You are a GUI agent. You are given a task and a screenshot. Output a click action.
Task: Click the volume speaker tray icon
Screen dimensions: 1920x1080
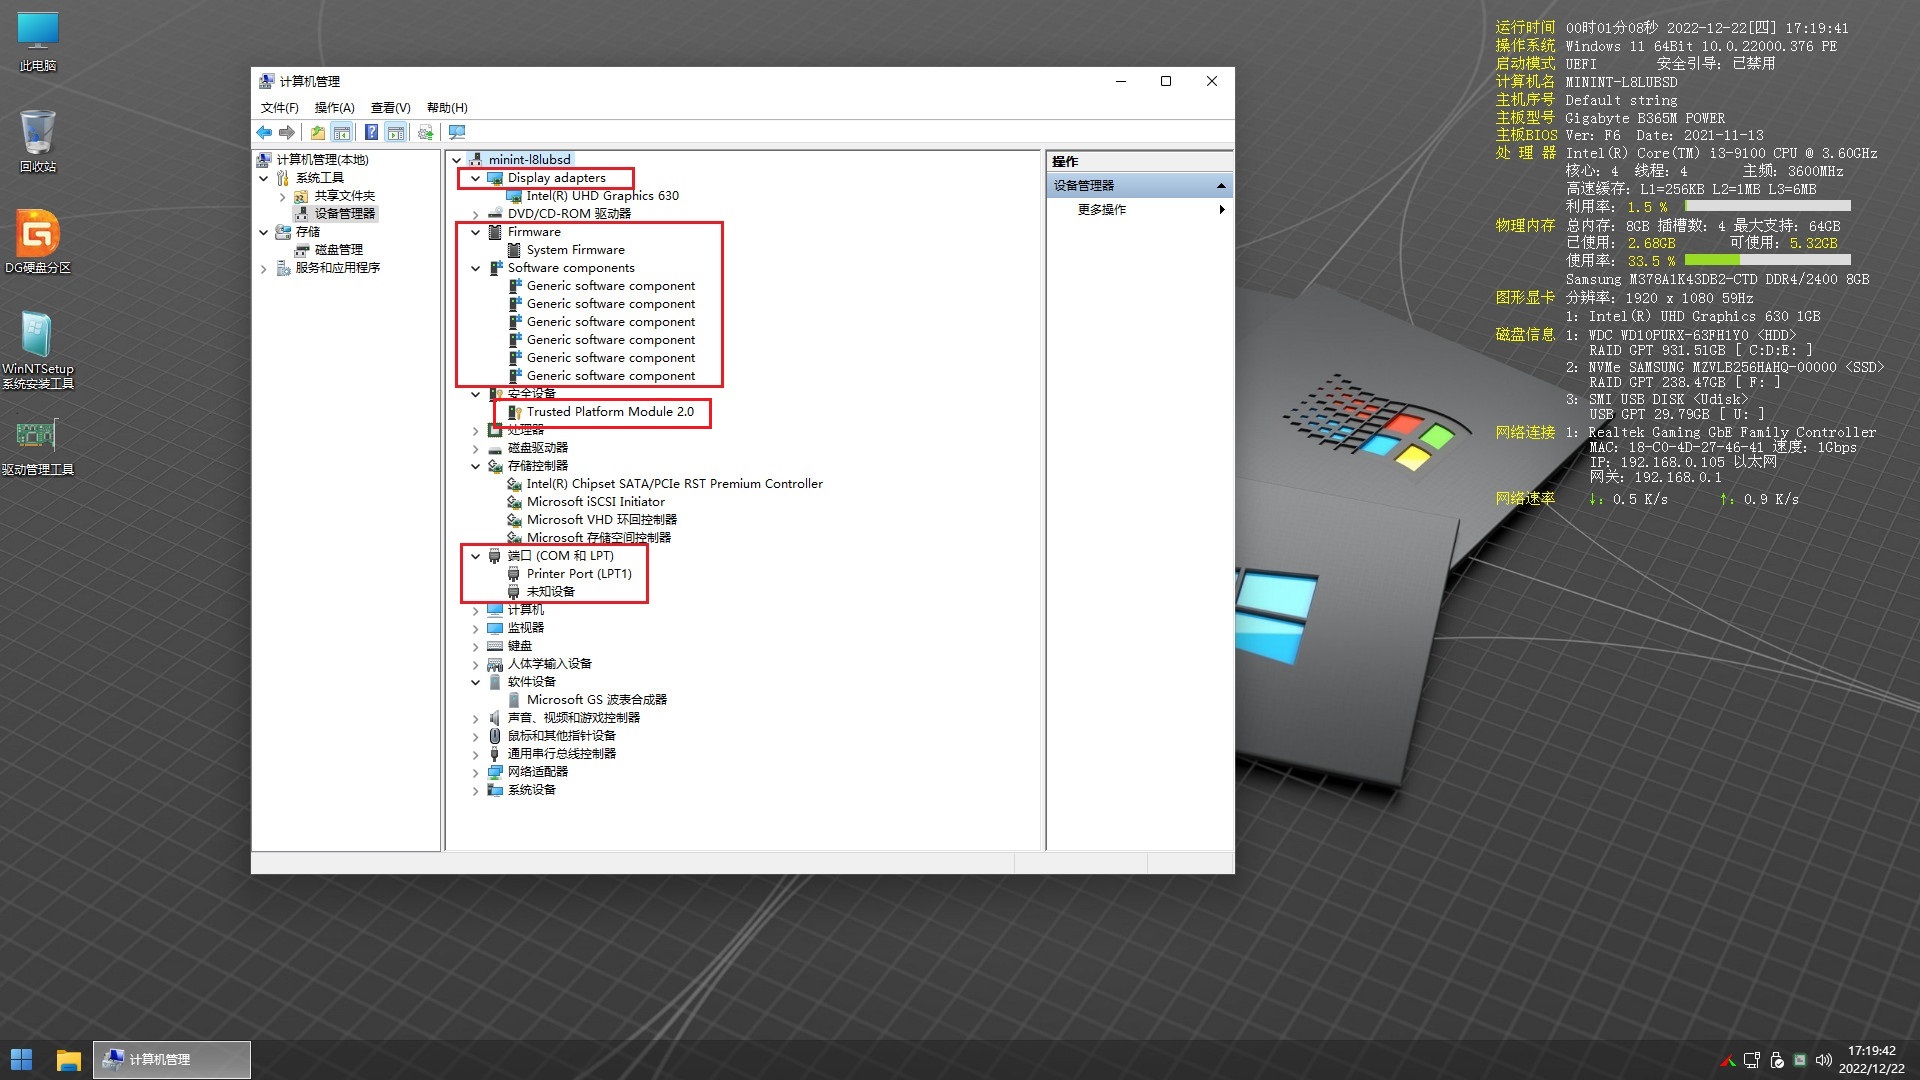[x=1824, y=1060]
